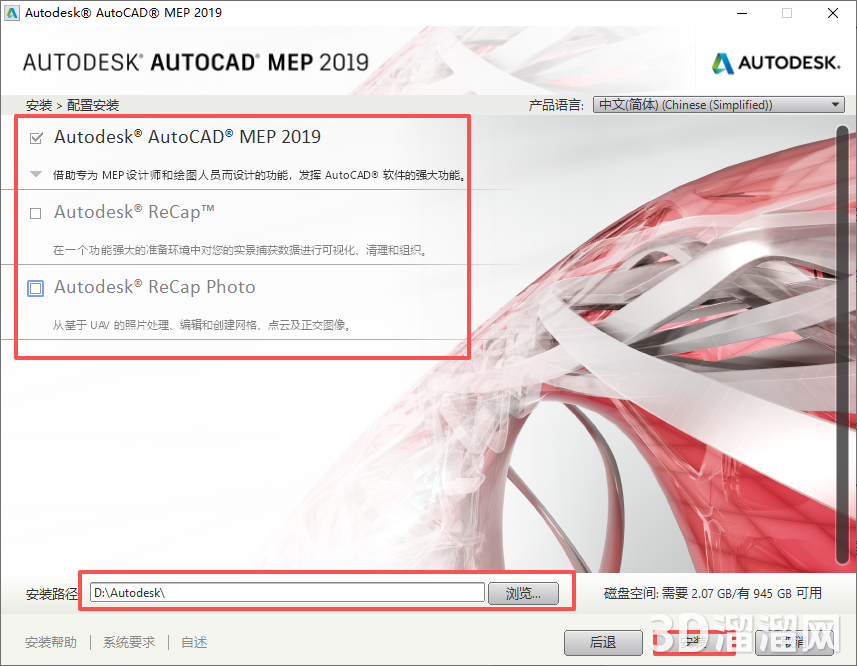Image resolution: width=857 pixels, height=666 pixels.
Task: Minimize the installer window
Action: pyautogui.click(x=742, y=13)
